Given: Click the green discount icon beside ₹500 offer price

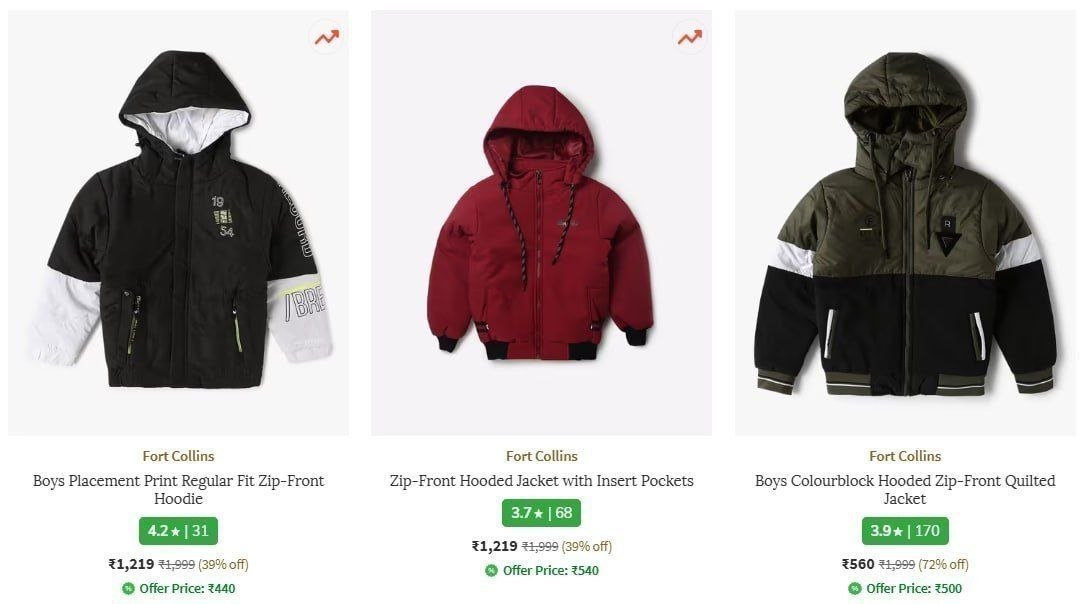Looking at the screenshot, I should (x=856, y=589).
